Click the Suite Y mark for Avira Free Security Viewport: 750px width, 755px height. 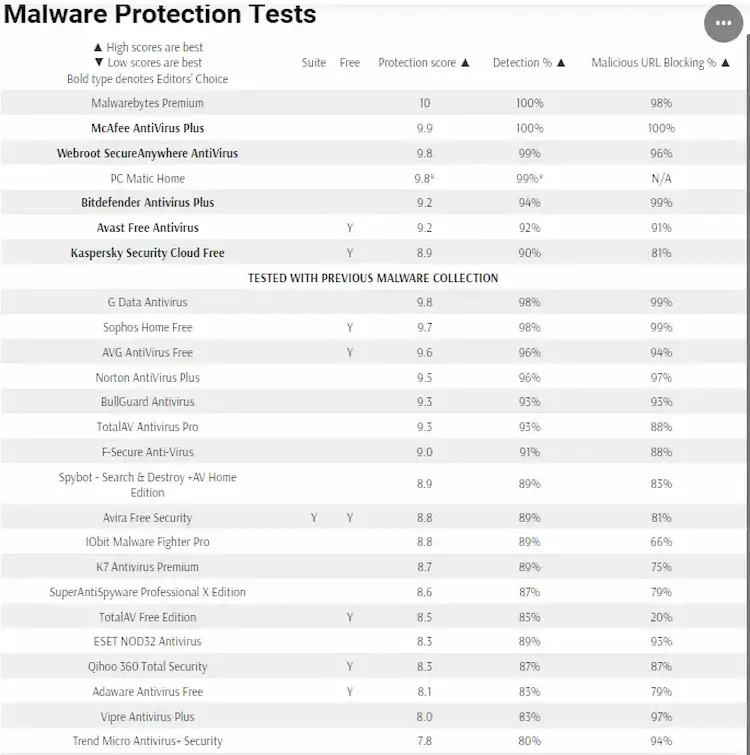pyautogui.click(x=314, y=518)
